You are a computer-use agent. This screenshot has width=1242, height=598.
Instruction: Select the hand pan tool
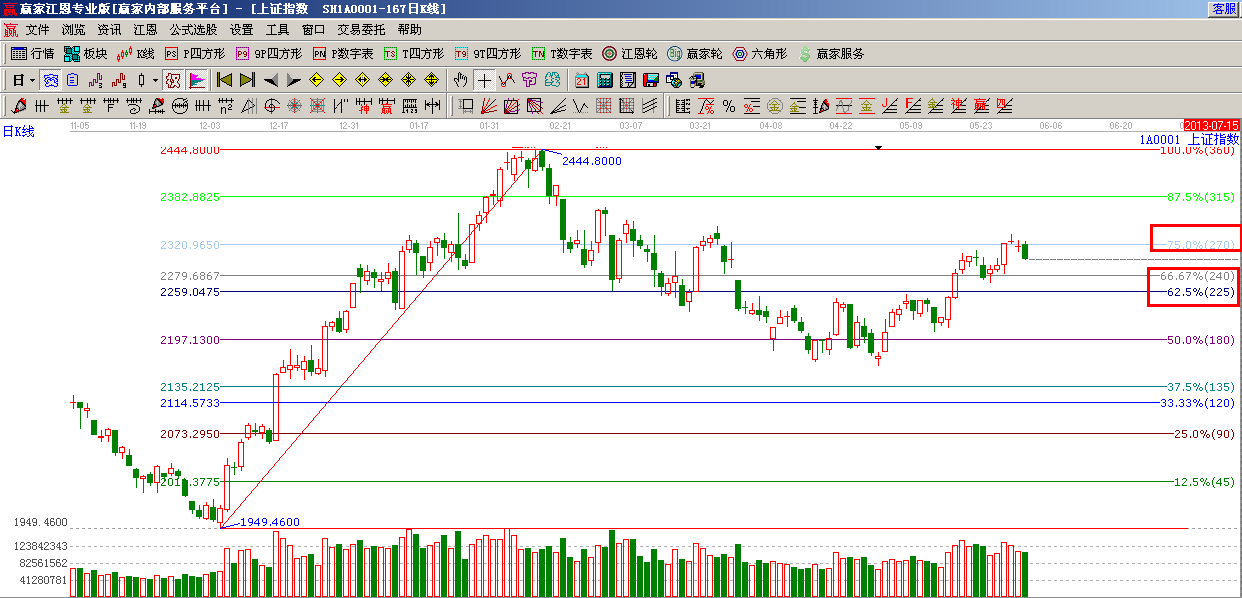[461, 80]
